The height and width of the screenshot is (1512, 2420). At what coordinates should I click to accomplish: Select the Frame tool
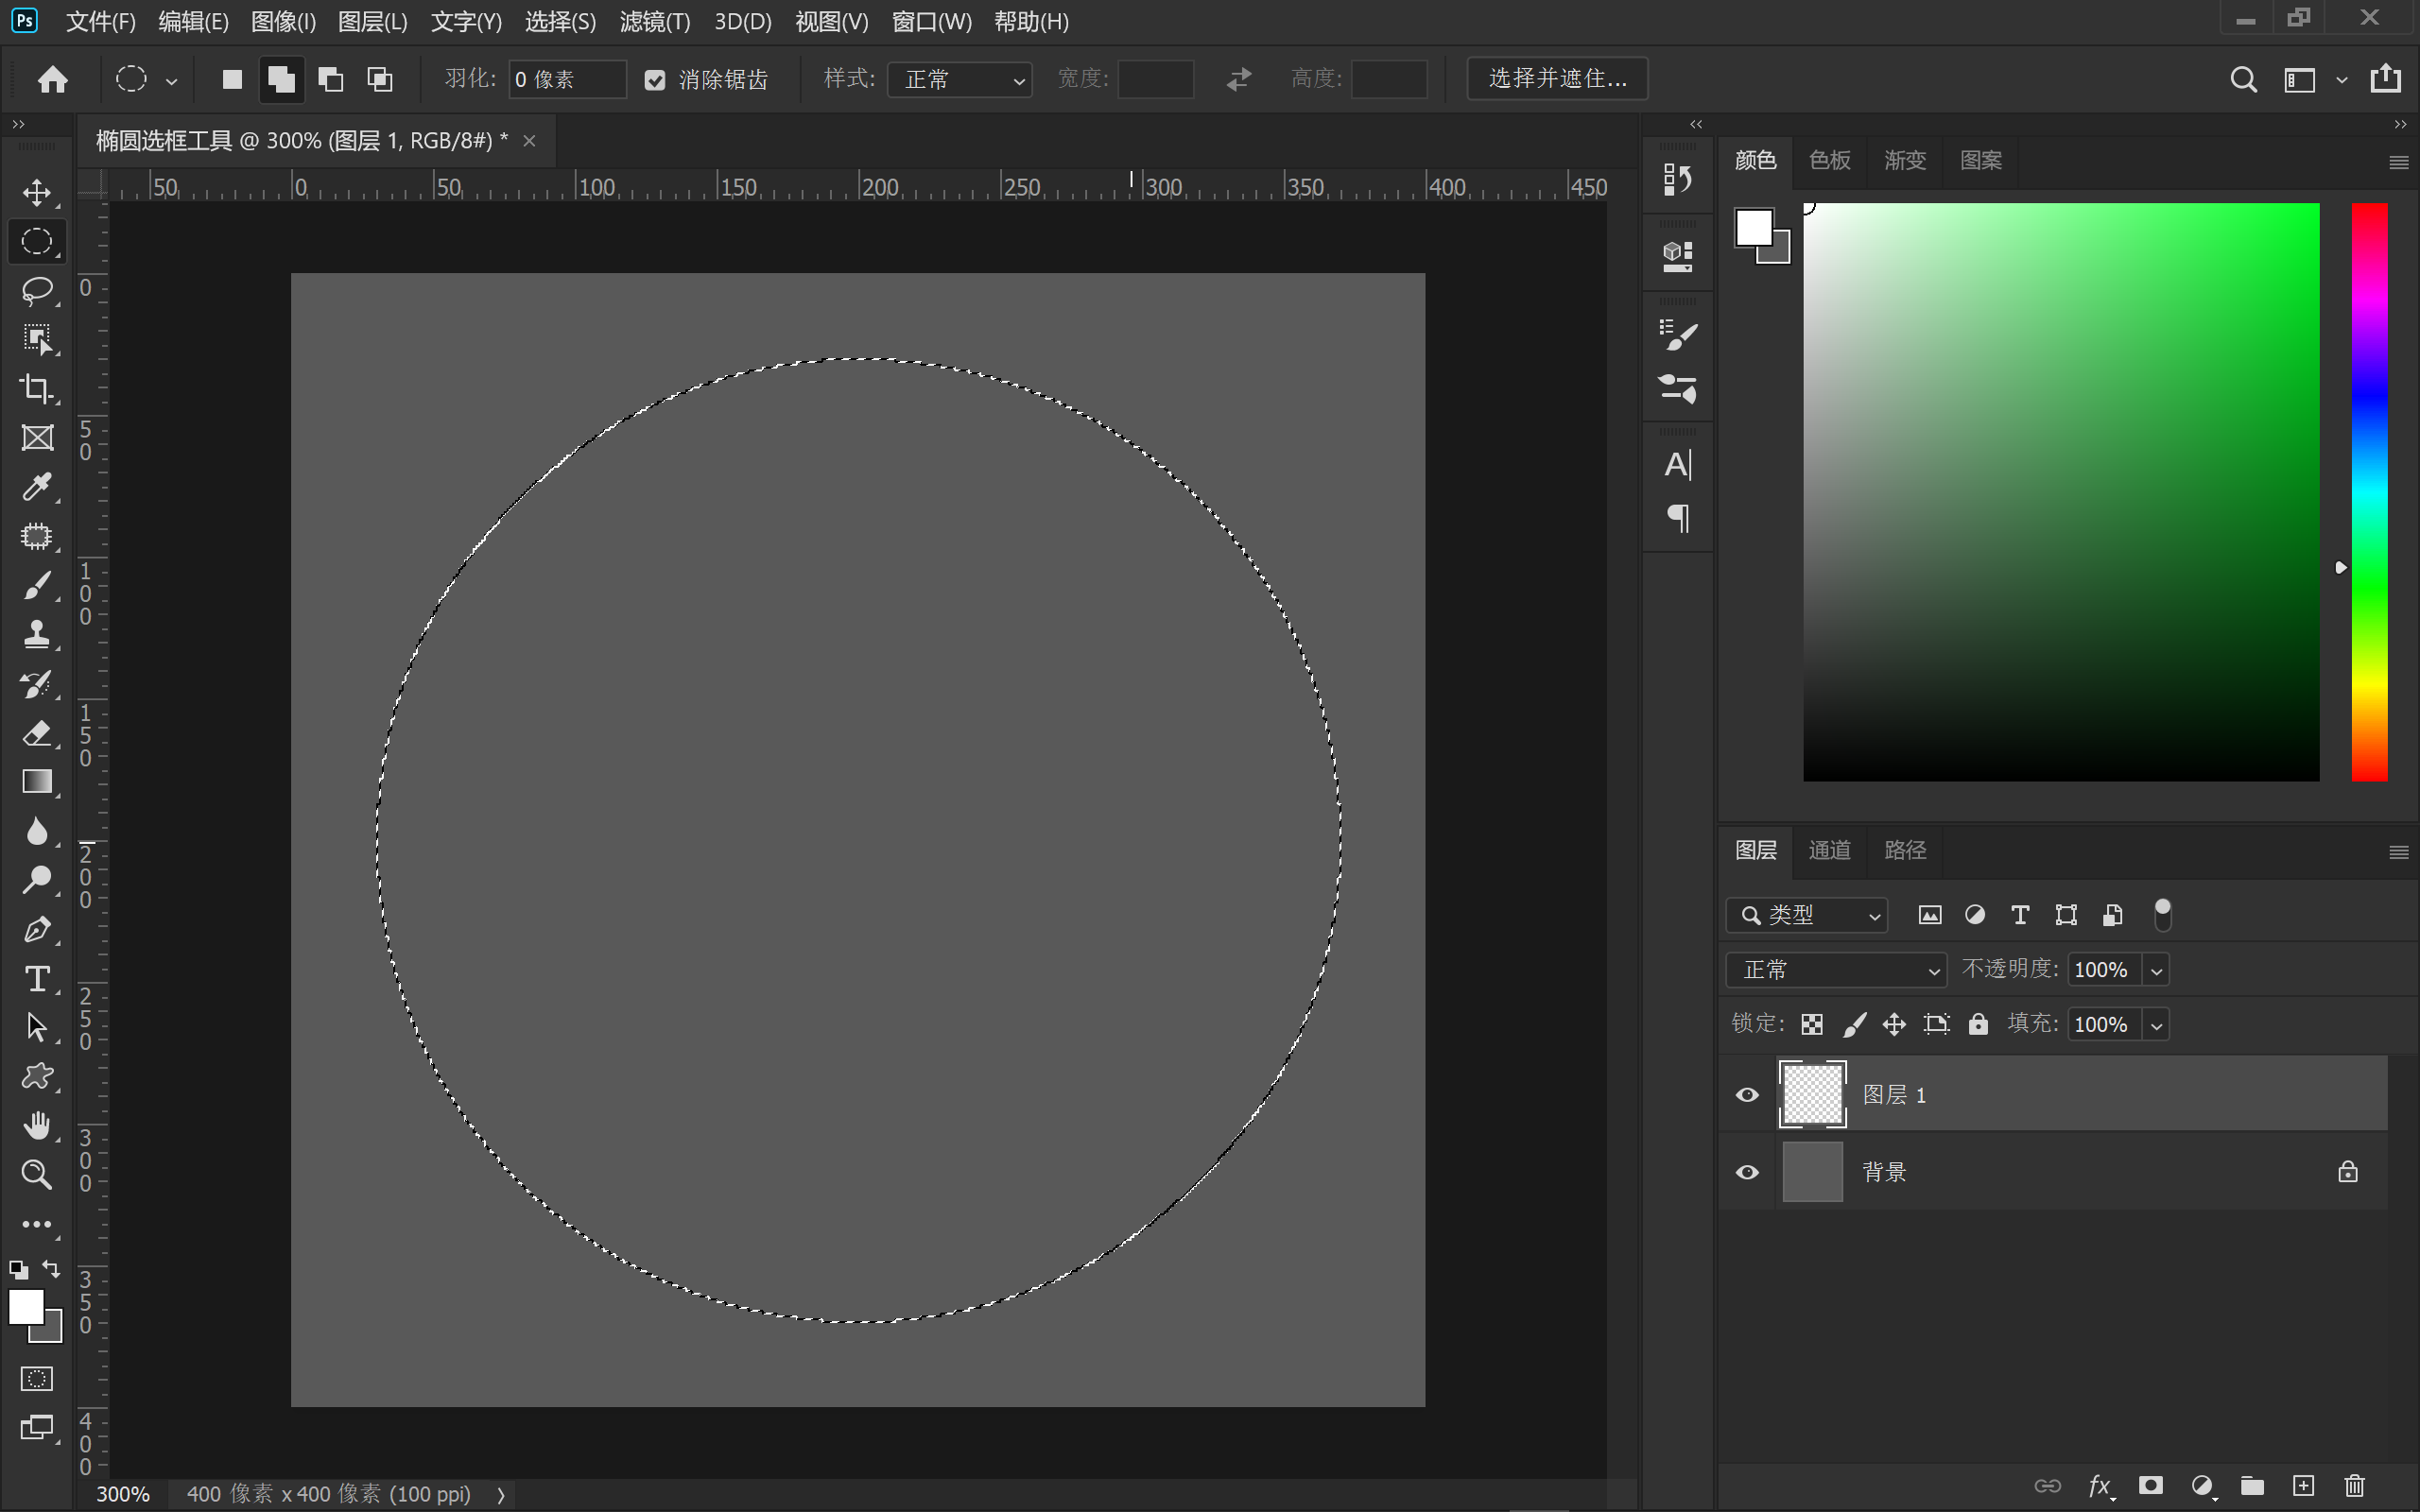pyautogui.click(x=37, y=437)
